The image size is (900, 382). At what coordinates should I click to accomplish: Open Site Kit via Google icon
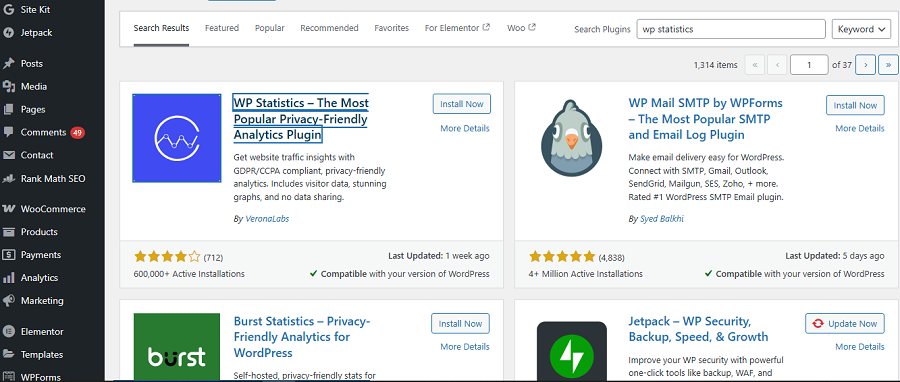coord(9,9)
